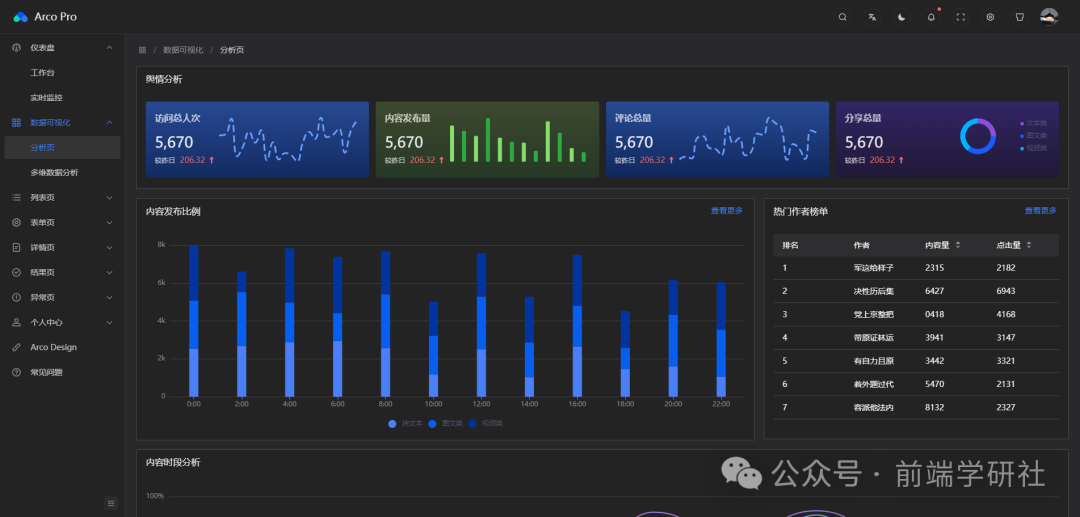The height and width of the screenshot is (517, 1080).
Task: Open 常见问题 label in sidebar
Action: click(46, 372)
